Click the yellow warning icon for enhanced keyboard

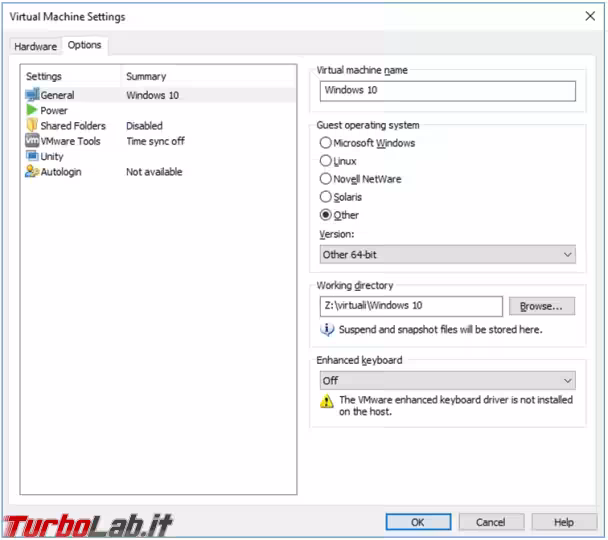(327, 402)
